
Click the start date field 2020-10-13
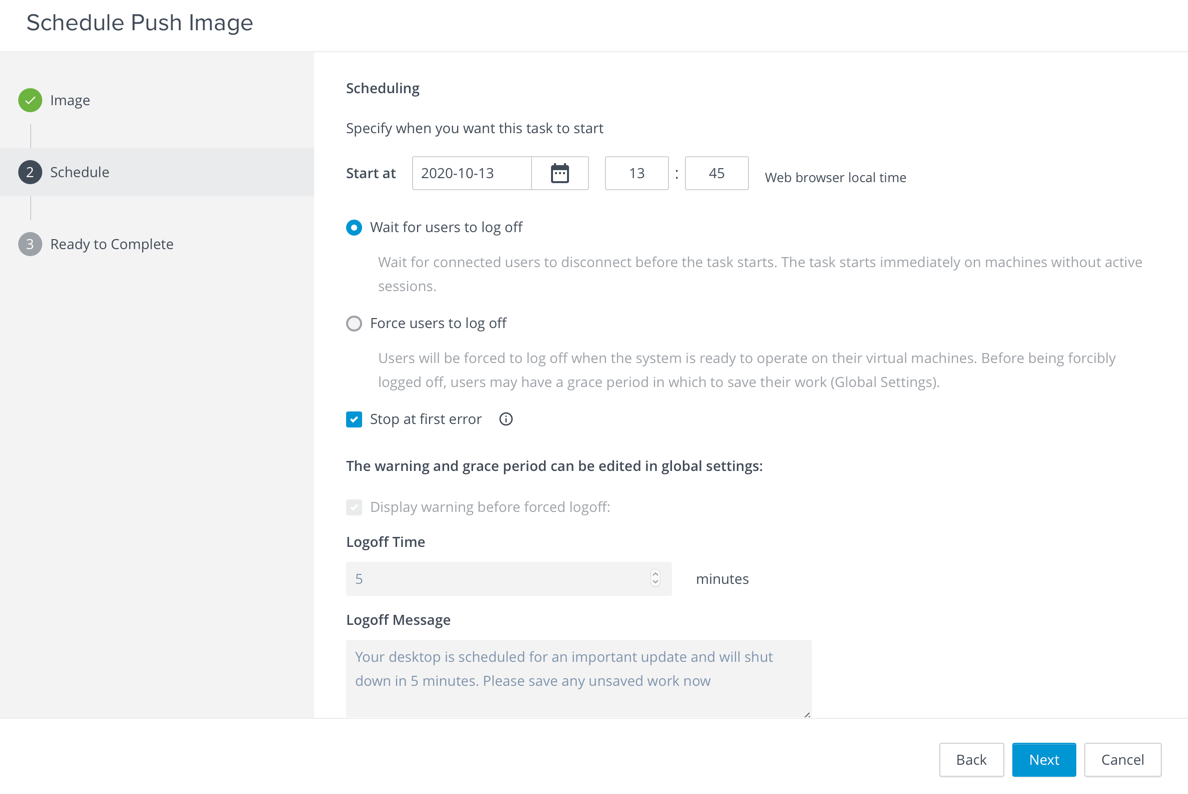pyautogui.click(x=471, y=173)
